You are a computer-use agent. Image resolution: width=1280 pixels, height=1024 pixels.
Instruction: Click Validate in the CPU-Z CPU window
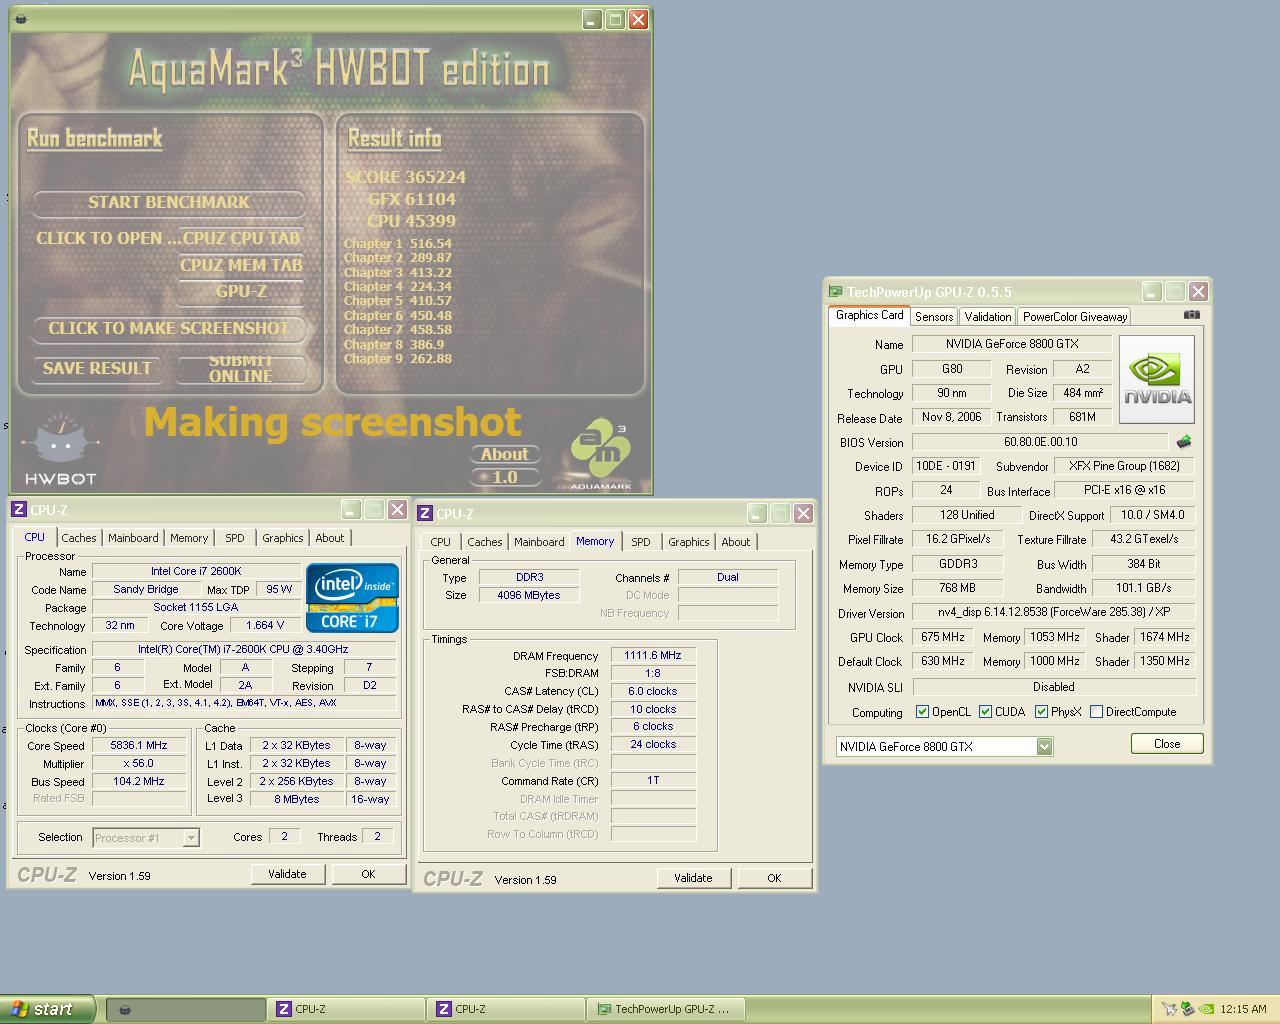click(287, 874)
